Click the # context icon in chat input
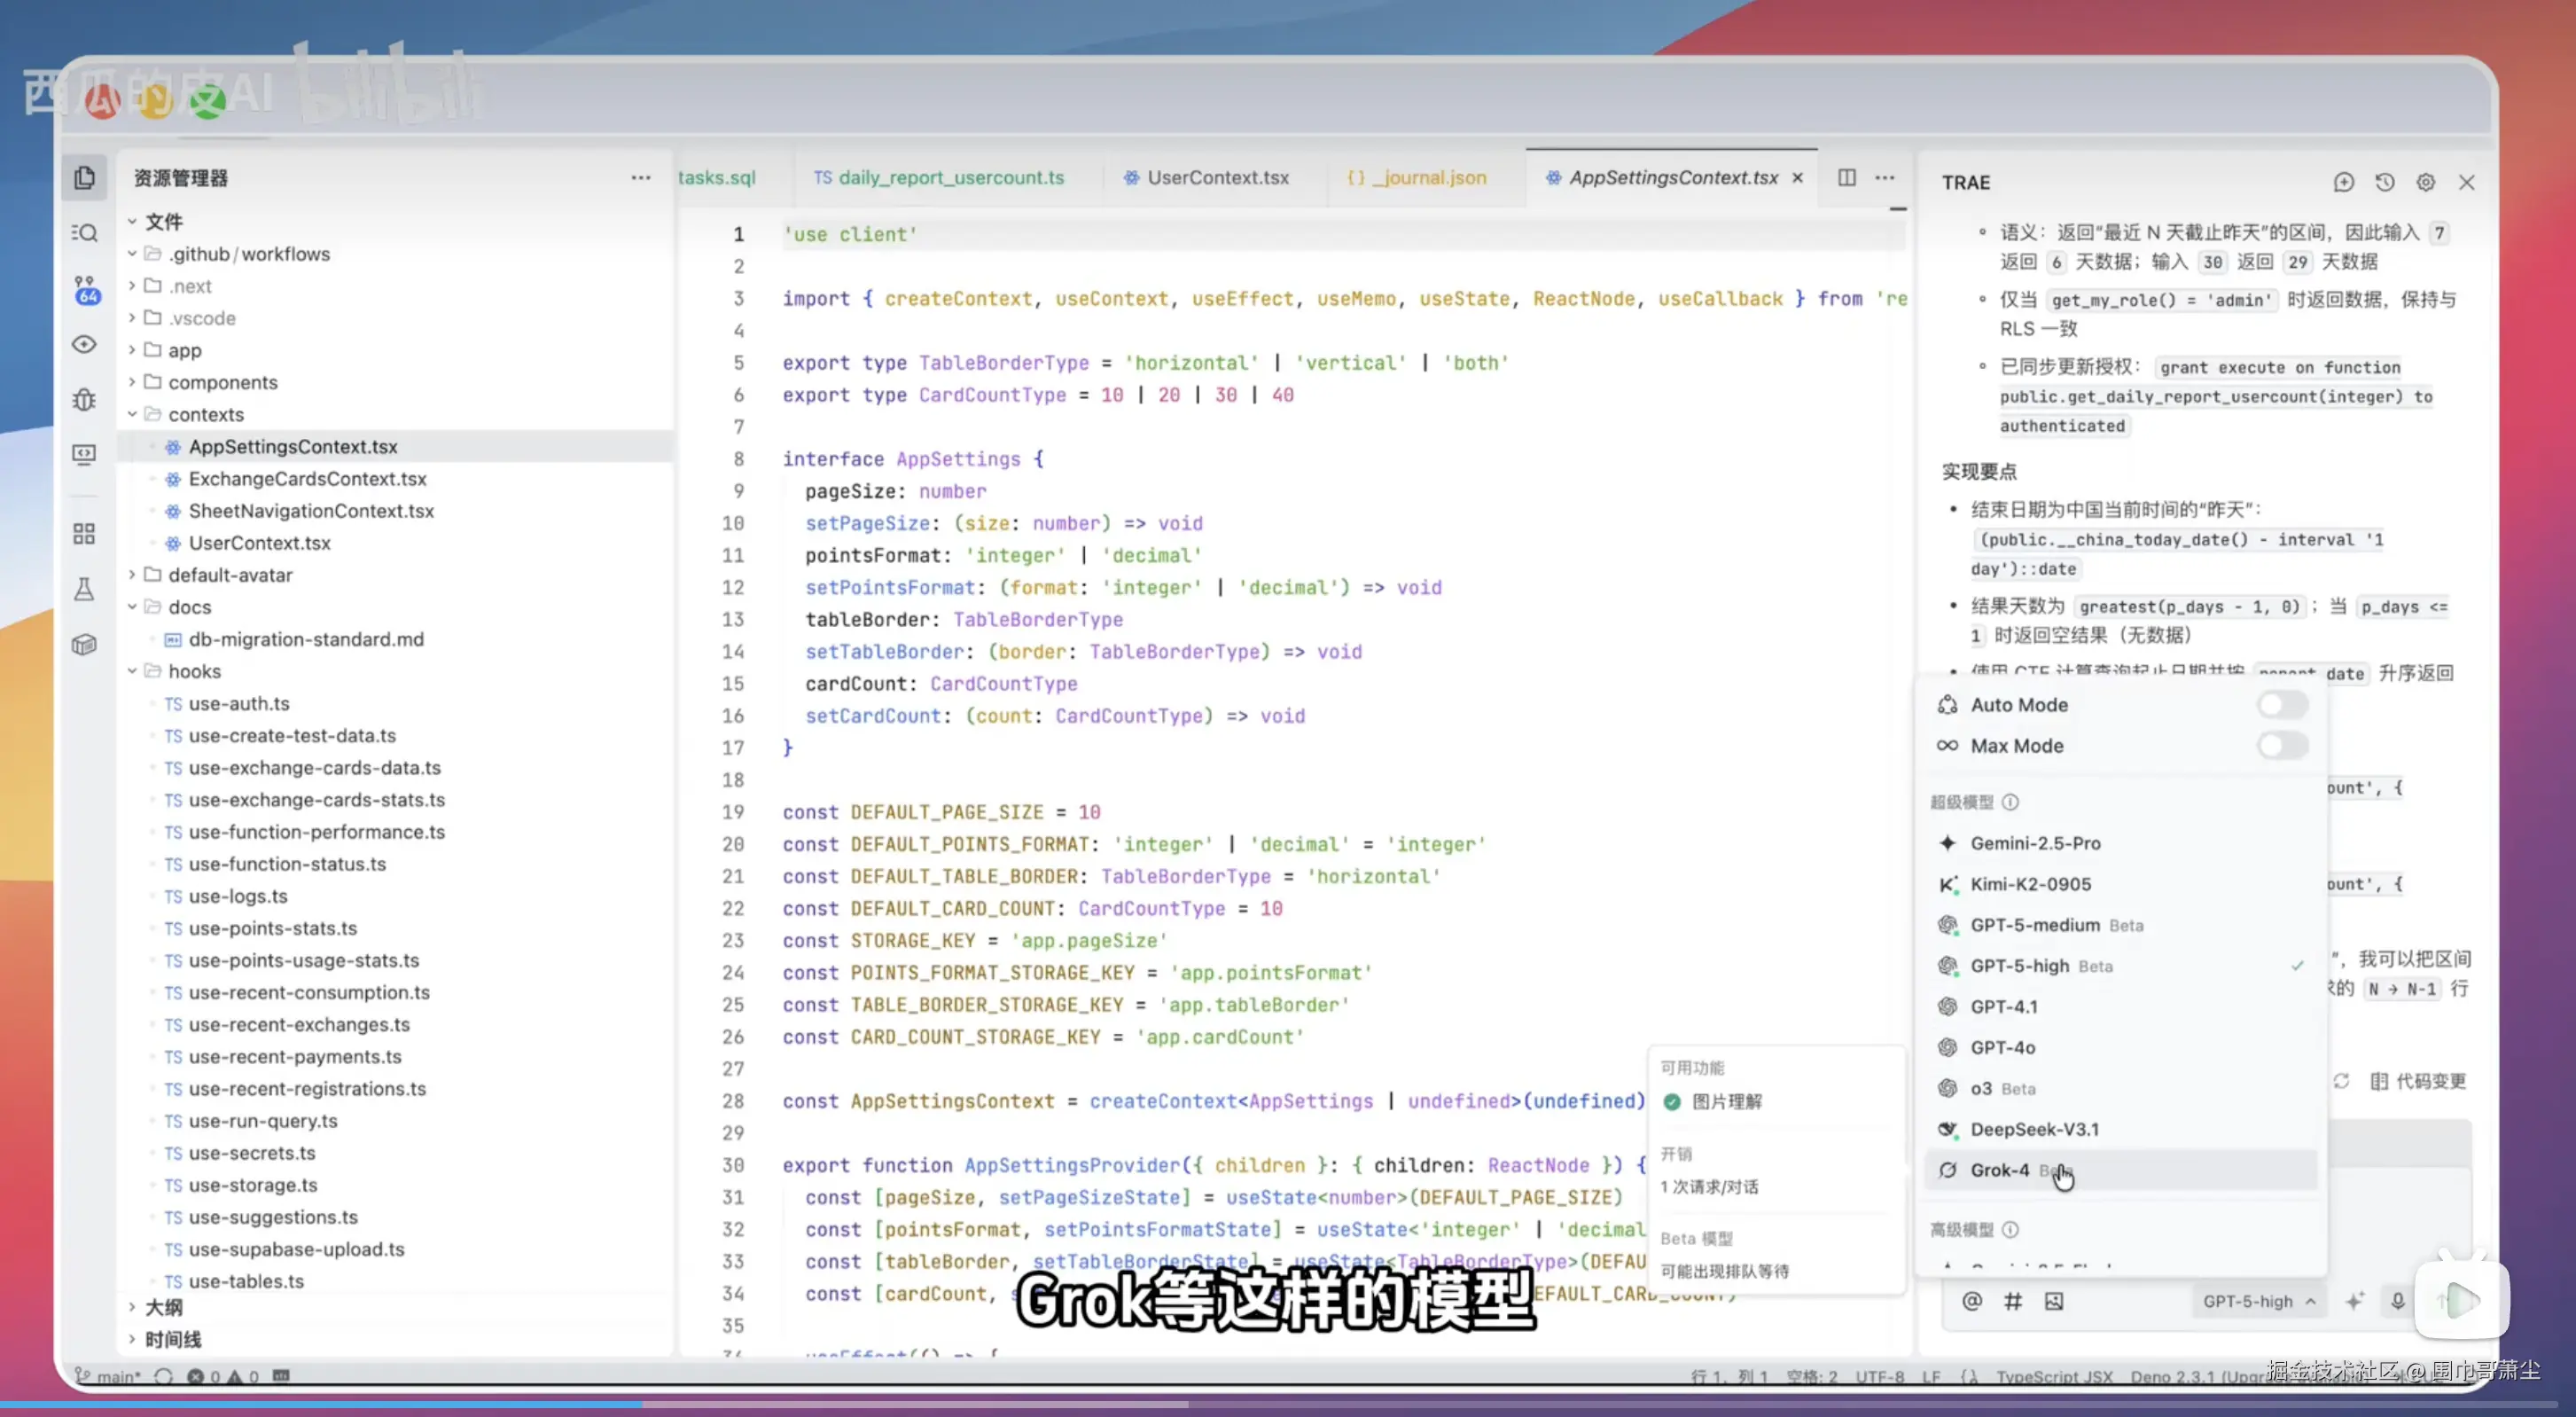This screenshot has width=2576, height=1417. [2013, 1301]
